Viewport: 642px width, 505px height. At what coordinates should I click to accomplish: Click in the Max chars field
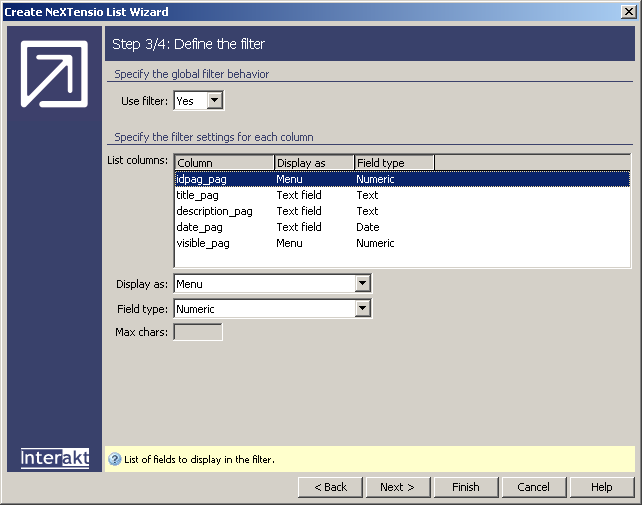198,332
